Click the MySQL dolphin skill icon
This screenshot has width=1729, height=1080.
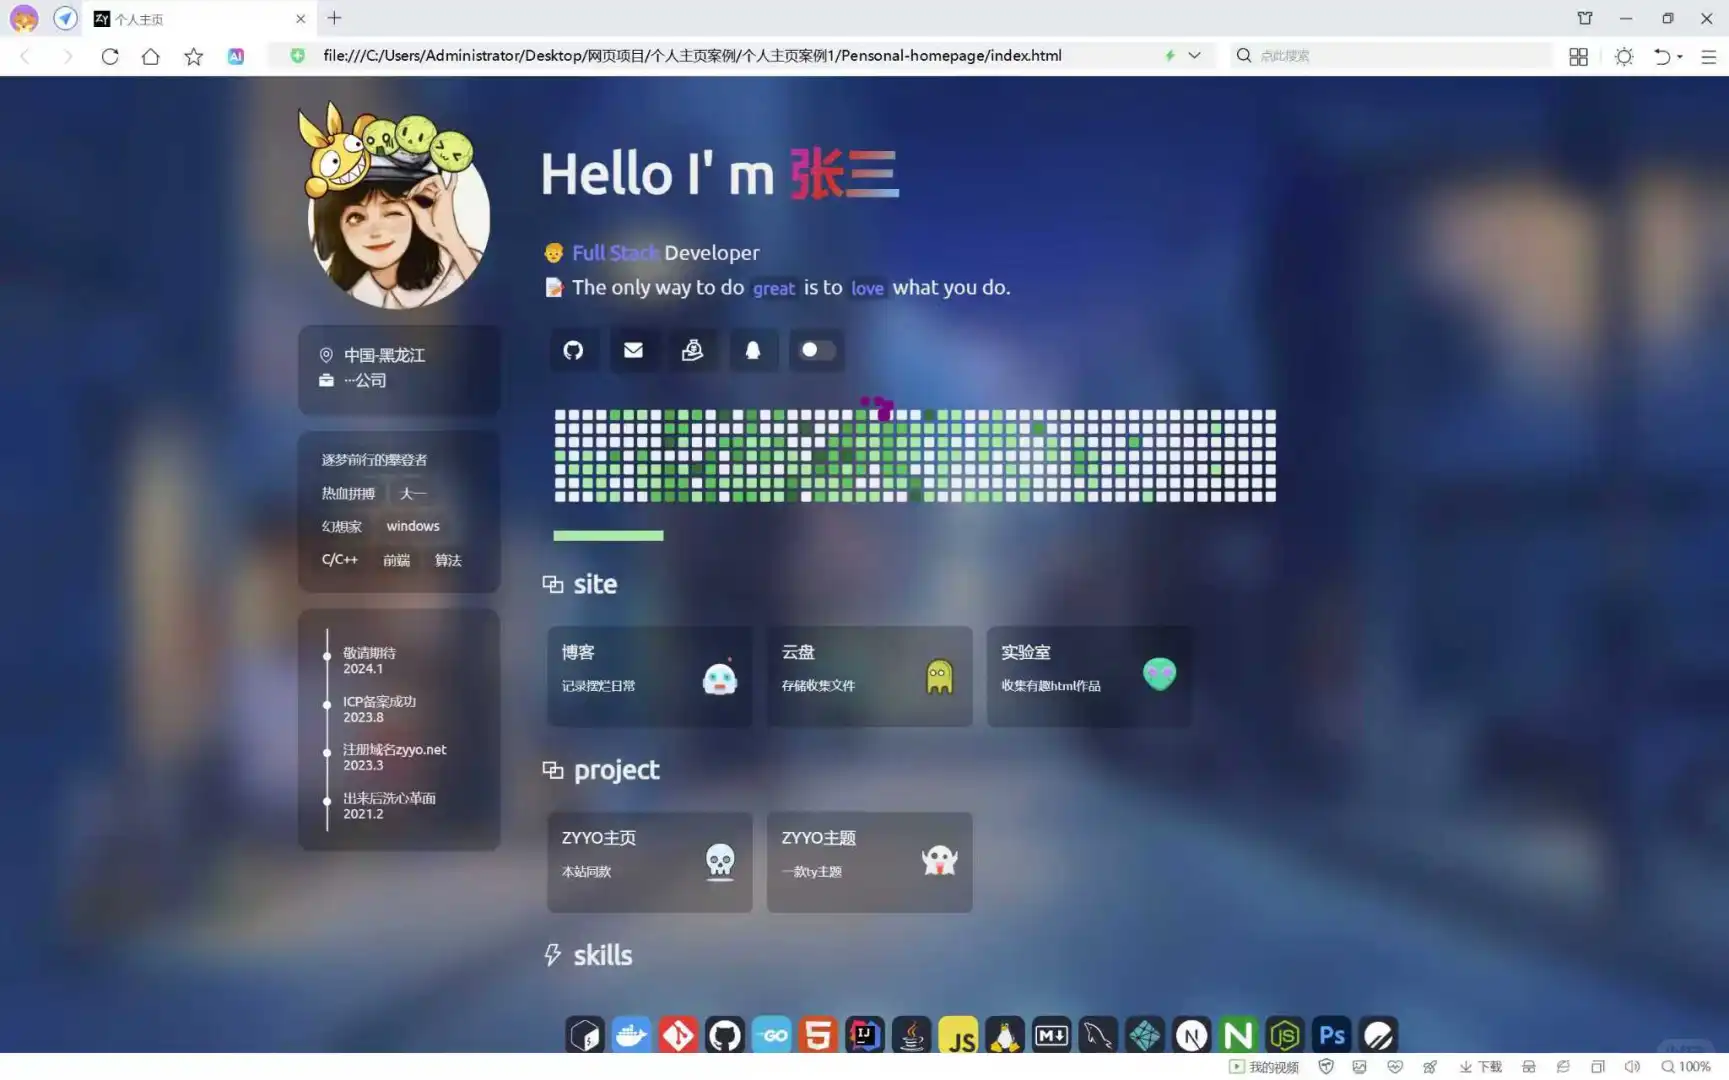coord(1098,1036)
